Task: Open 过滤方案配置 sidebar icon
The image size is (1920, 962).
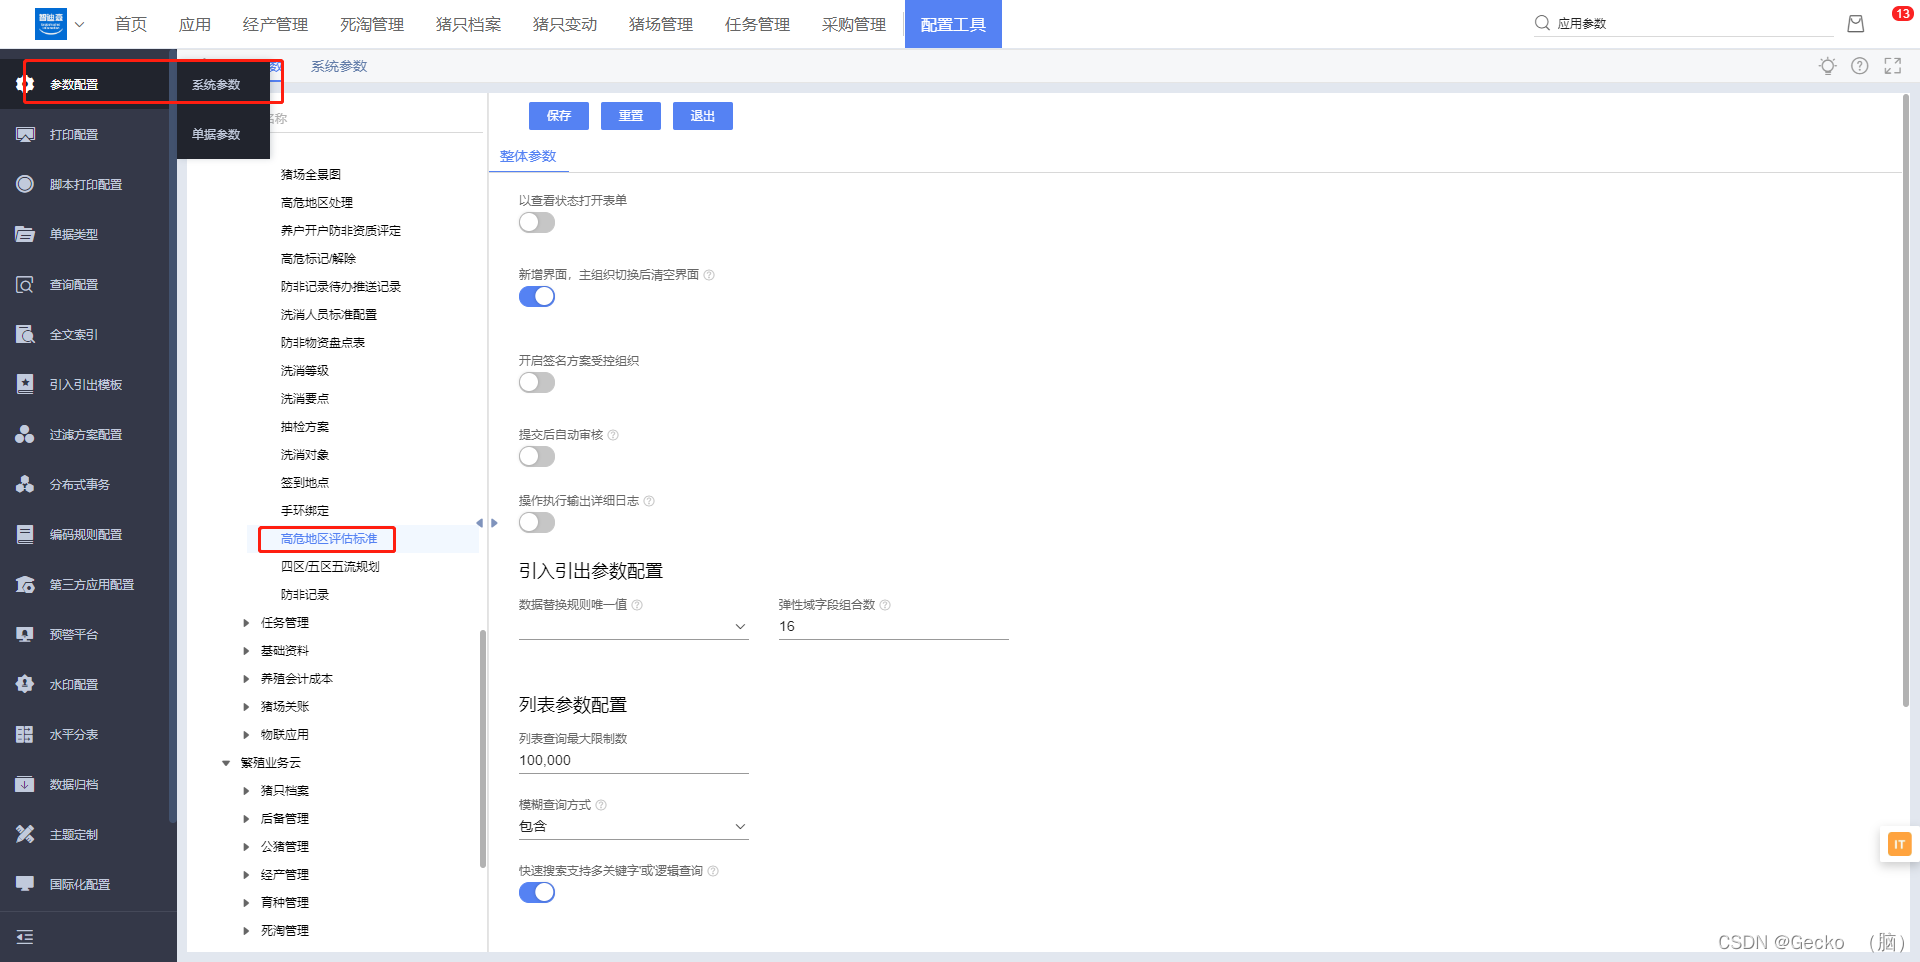Action: (25, 434)
